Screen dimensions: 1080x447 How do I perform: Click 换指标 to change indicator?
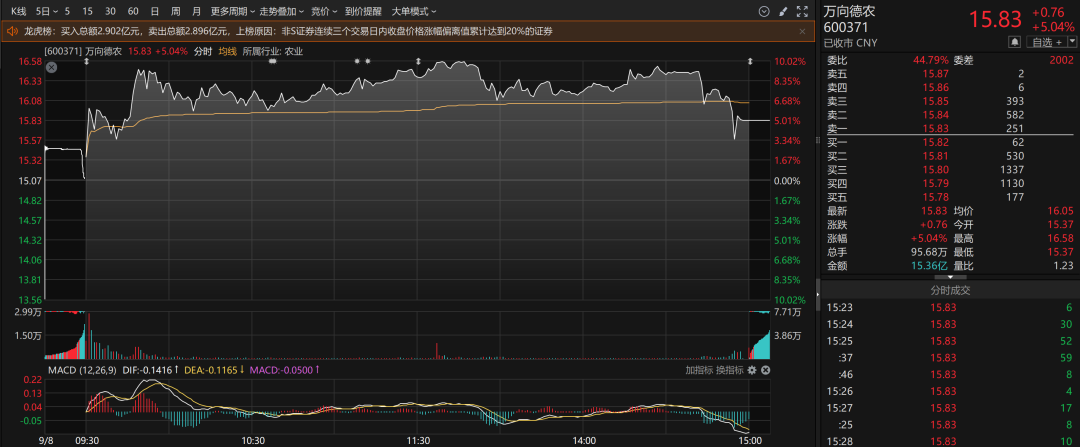pos(729,371)
